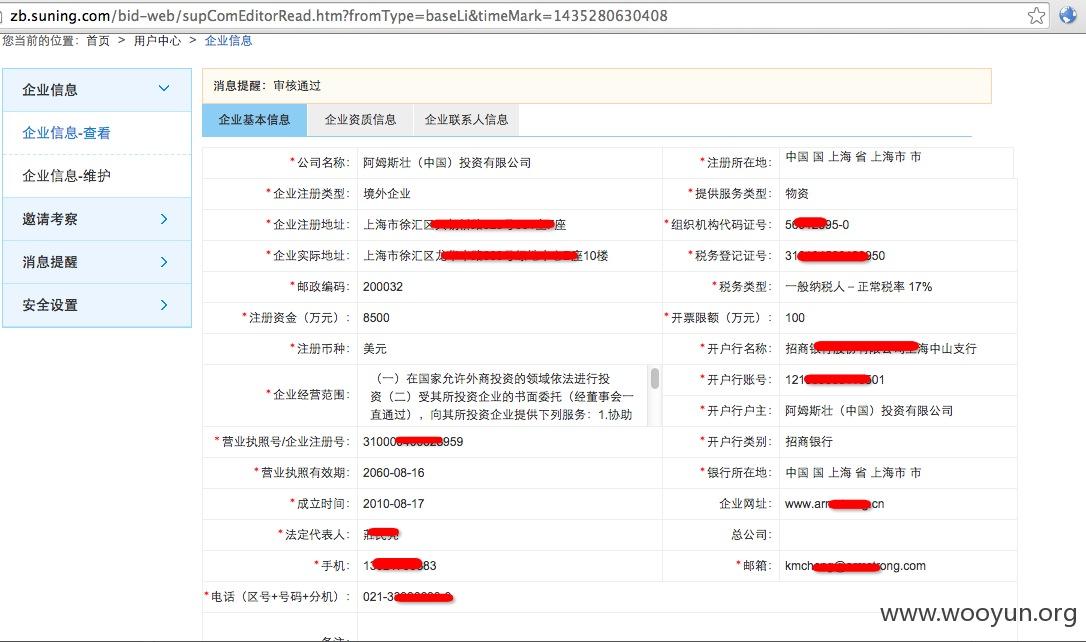Select company name 阿姆斯壮（中国）投资有限公司 in 公司名称 row
This screenshot has width=1086, height=642.
[447, 163]
